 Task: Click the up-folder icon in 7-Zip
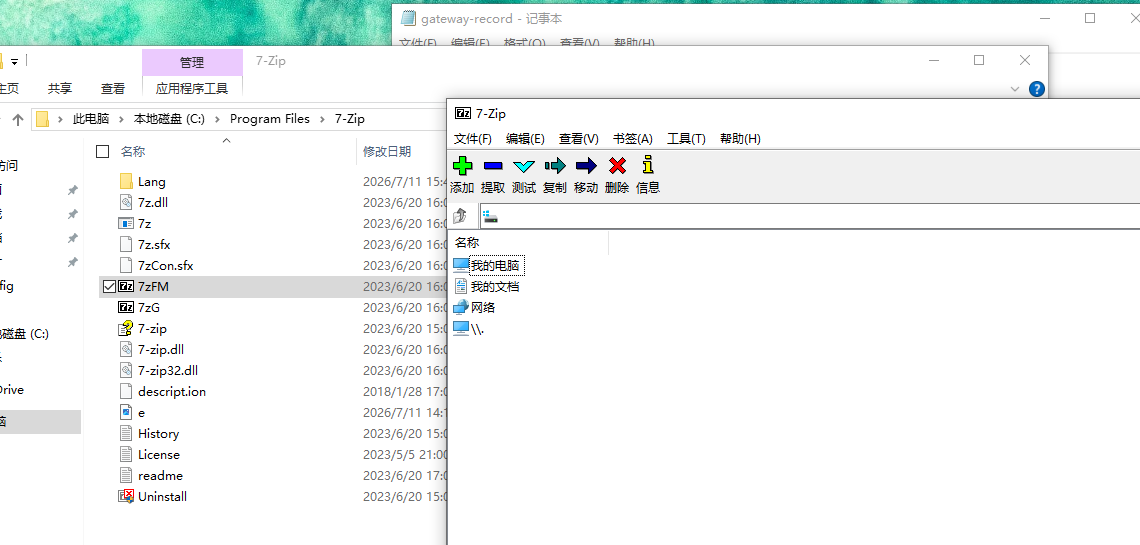[460, 216]
